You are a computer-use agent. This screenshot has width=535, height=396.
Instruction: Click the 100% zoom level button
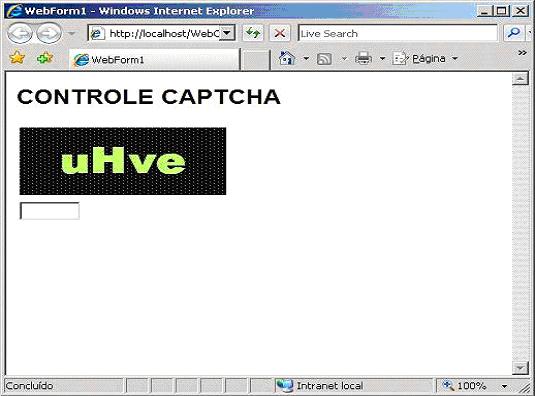click(464, 386)
